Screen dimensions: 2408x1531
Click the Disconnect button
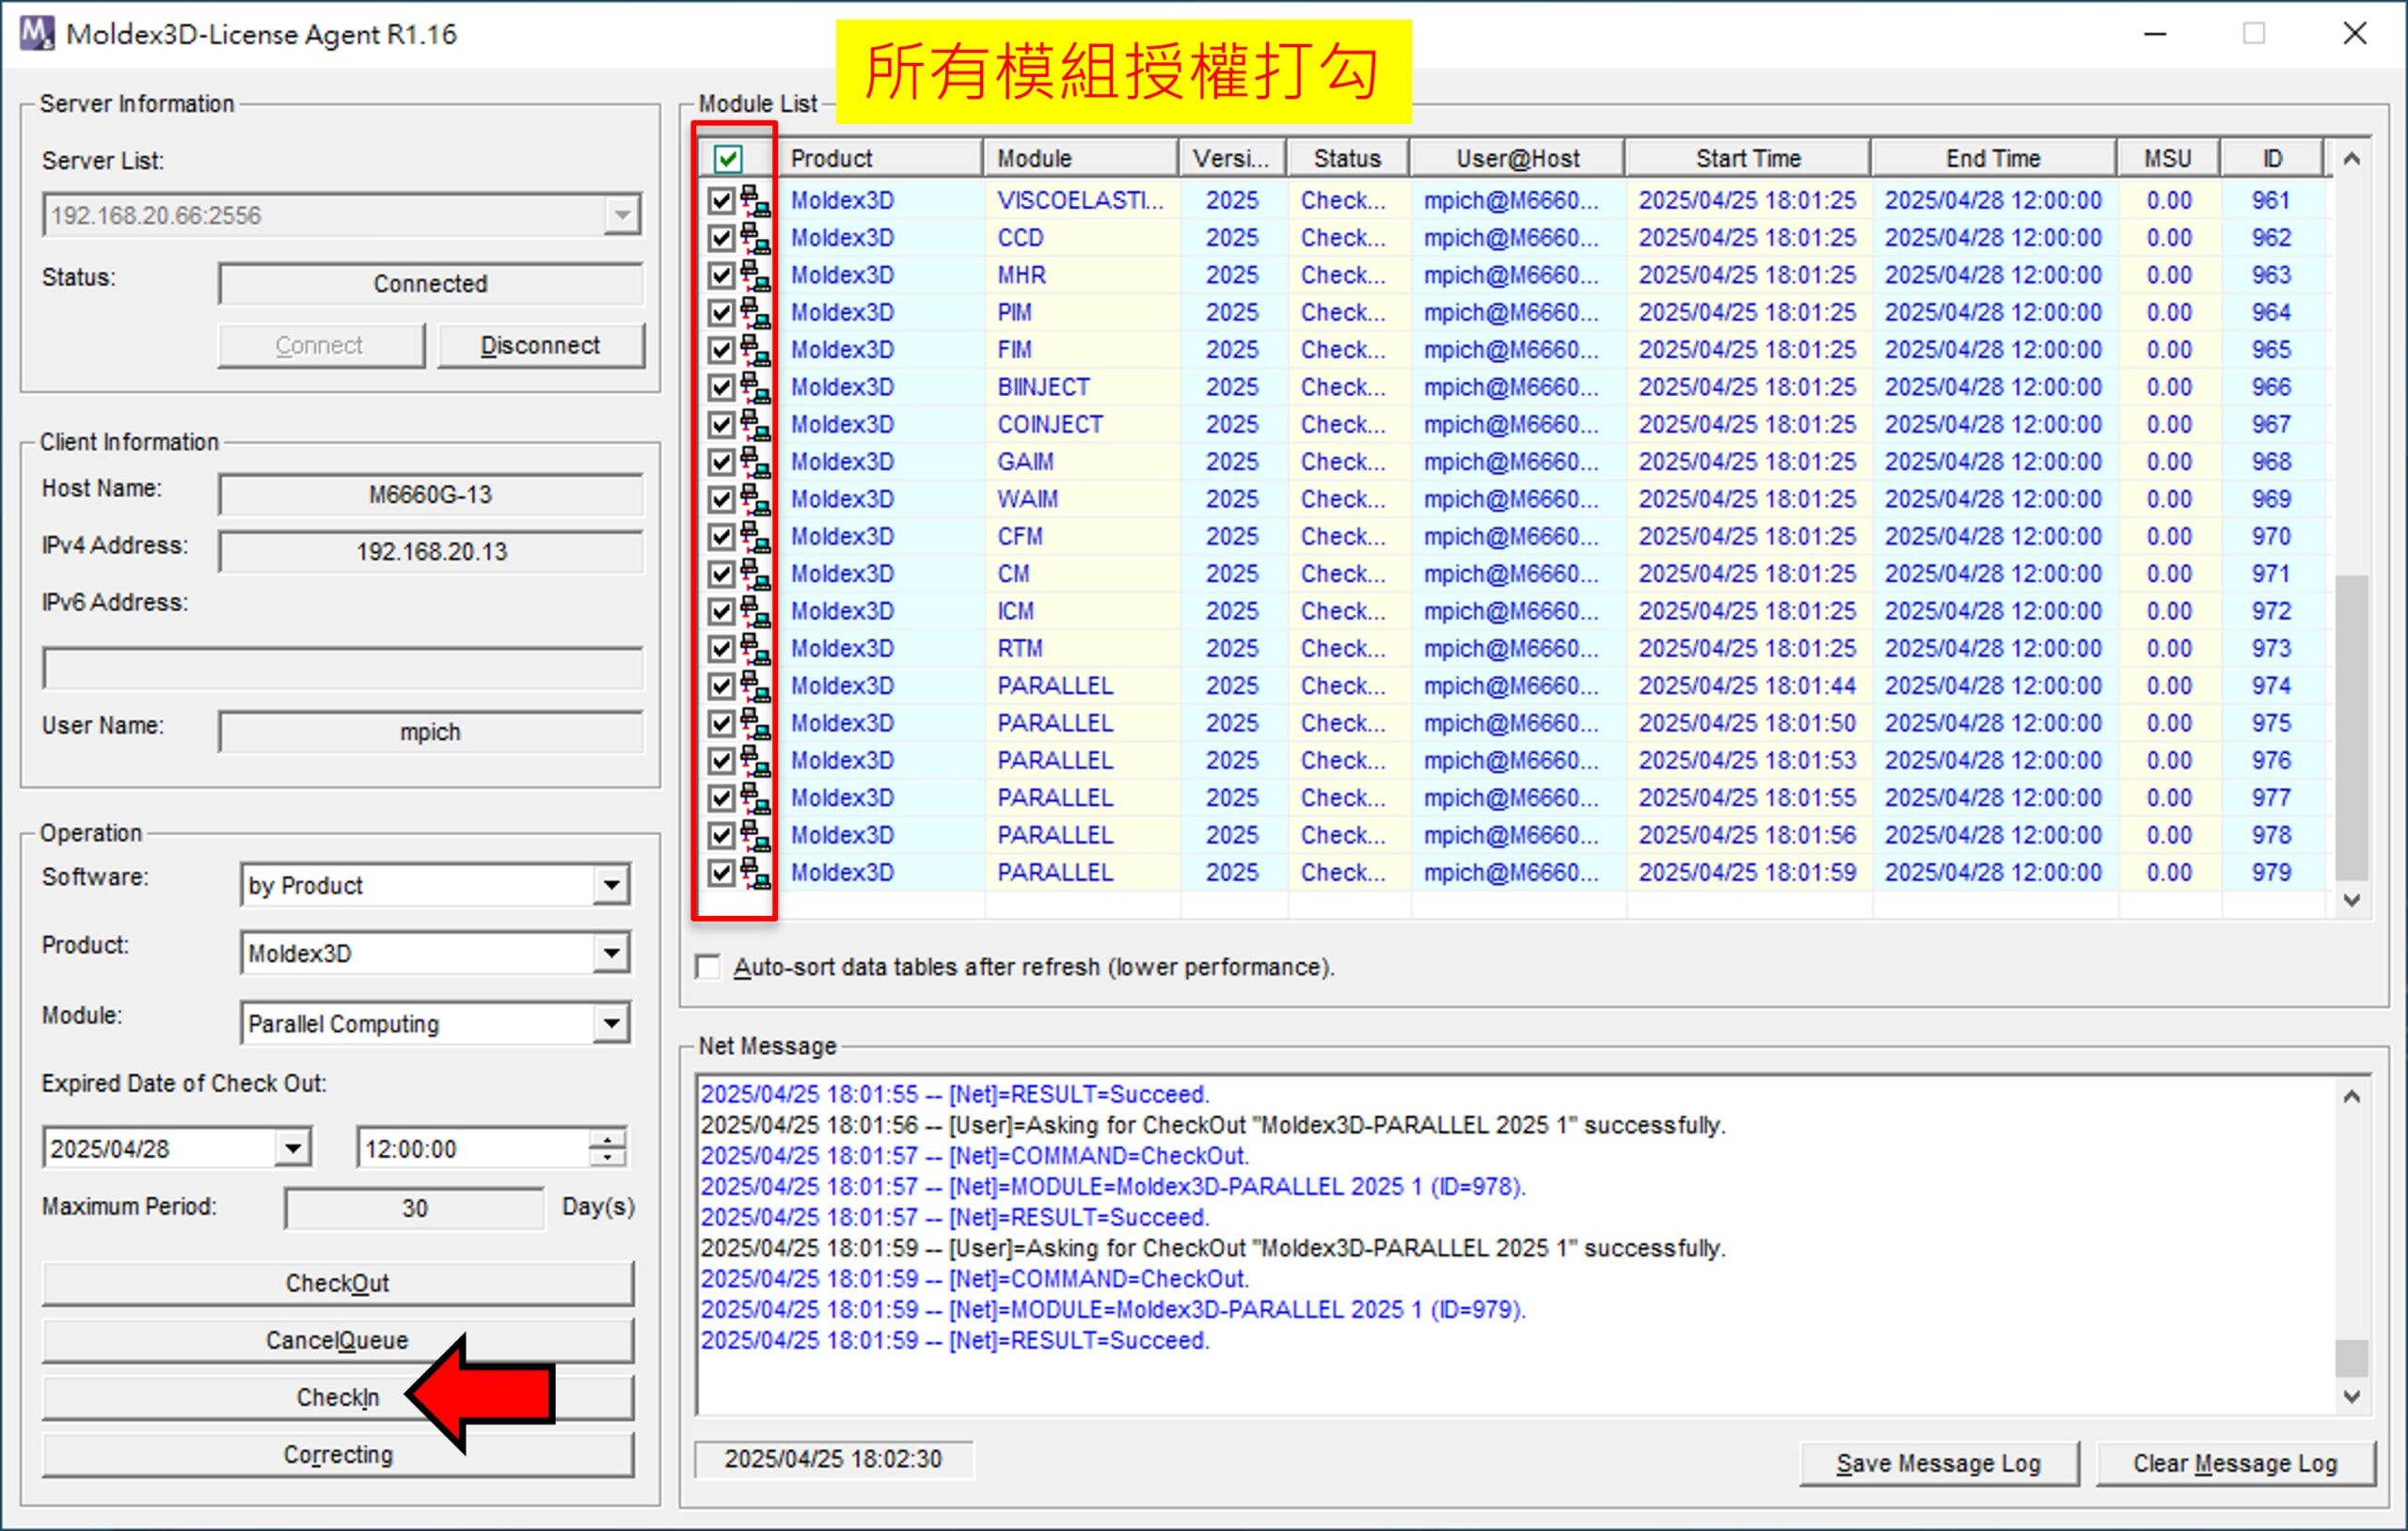click(541, 345)
